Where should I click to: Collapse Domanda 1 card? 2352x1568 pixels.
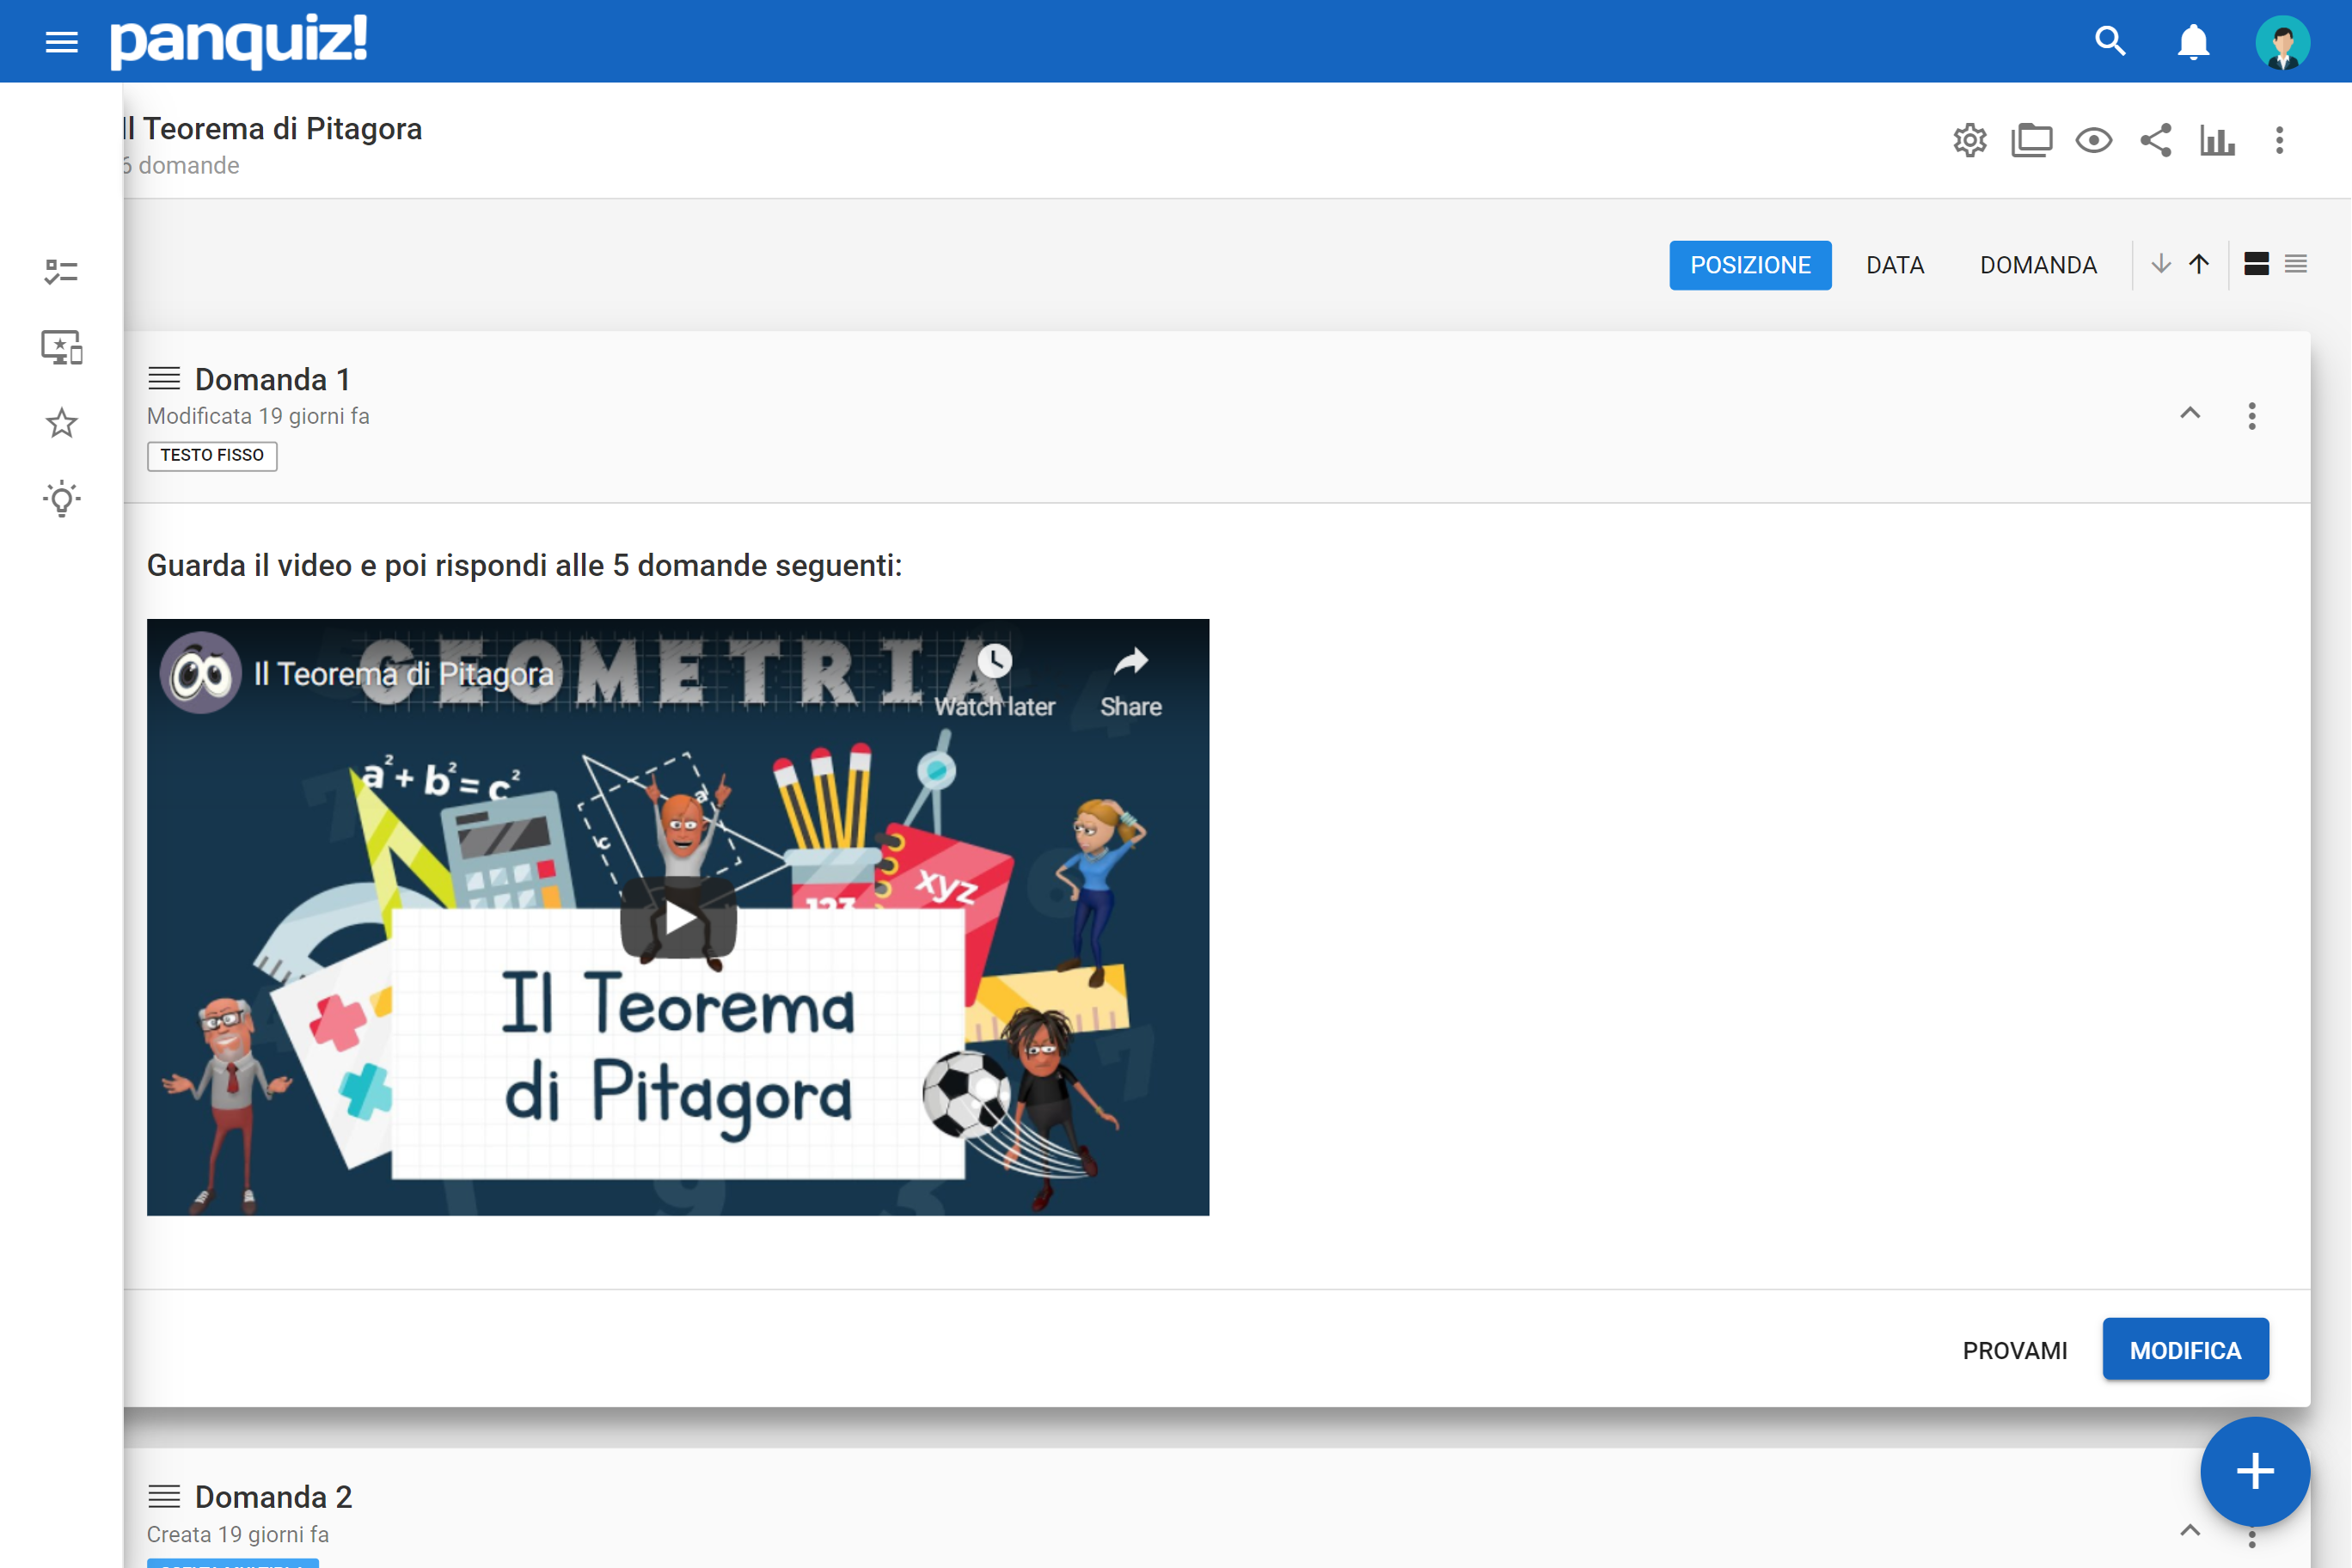point(2190,413)
